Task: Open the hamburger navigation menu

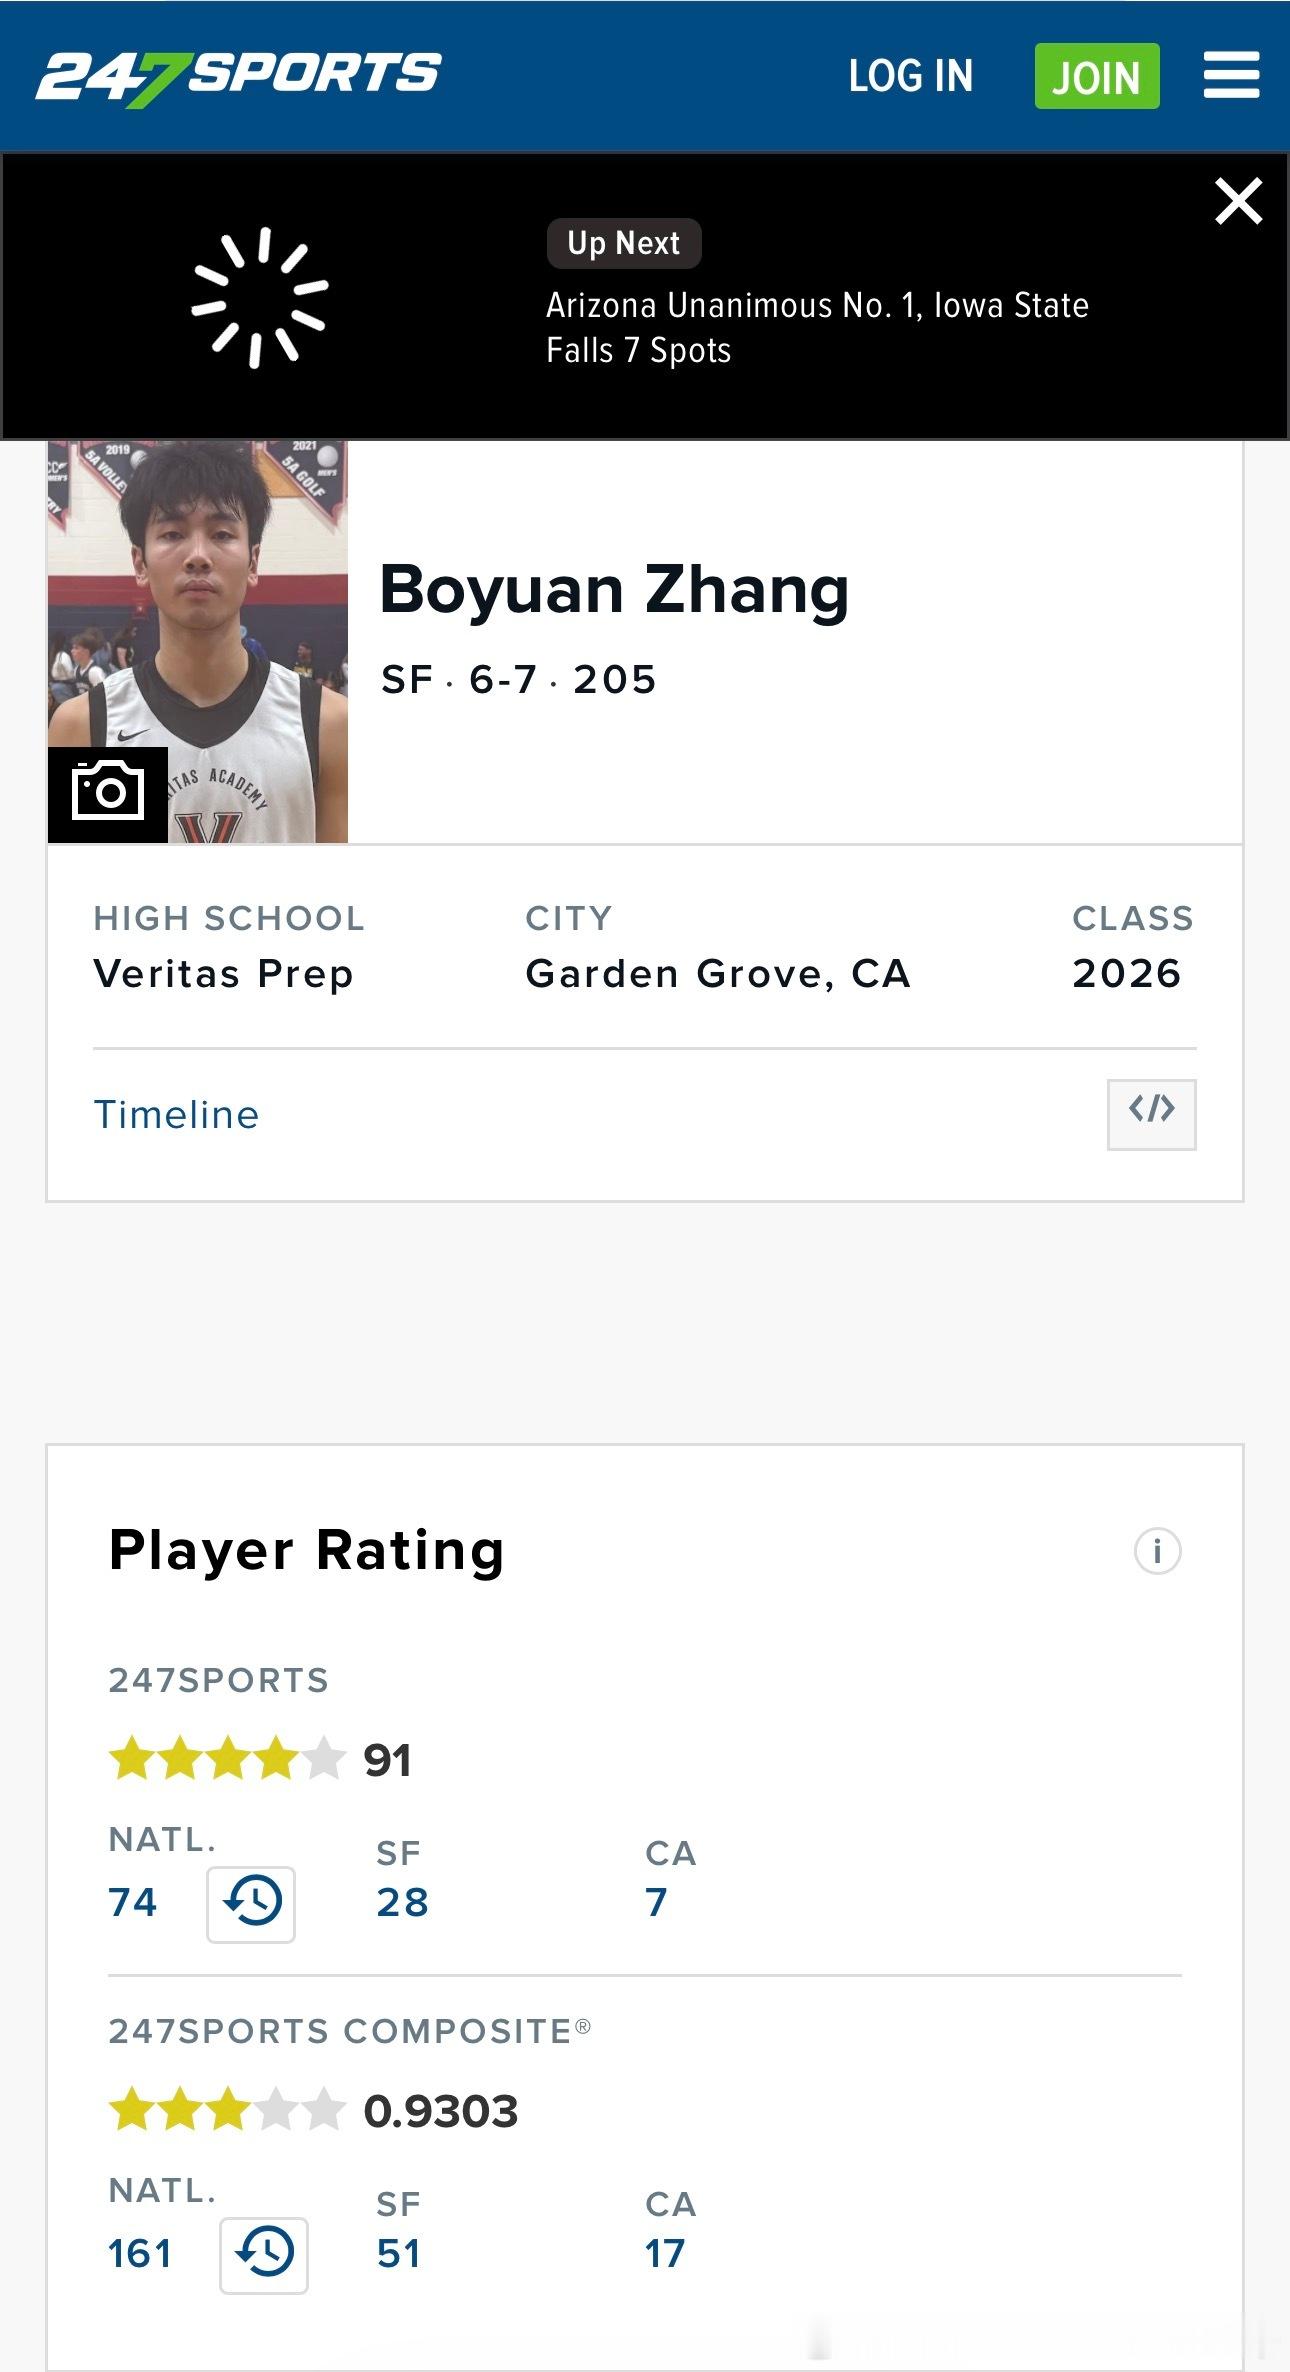Action: click(x=1231, y=76)
